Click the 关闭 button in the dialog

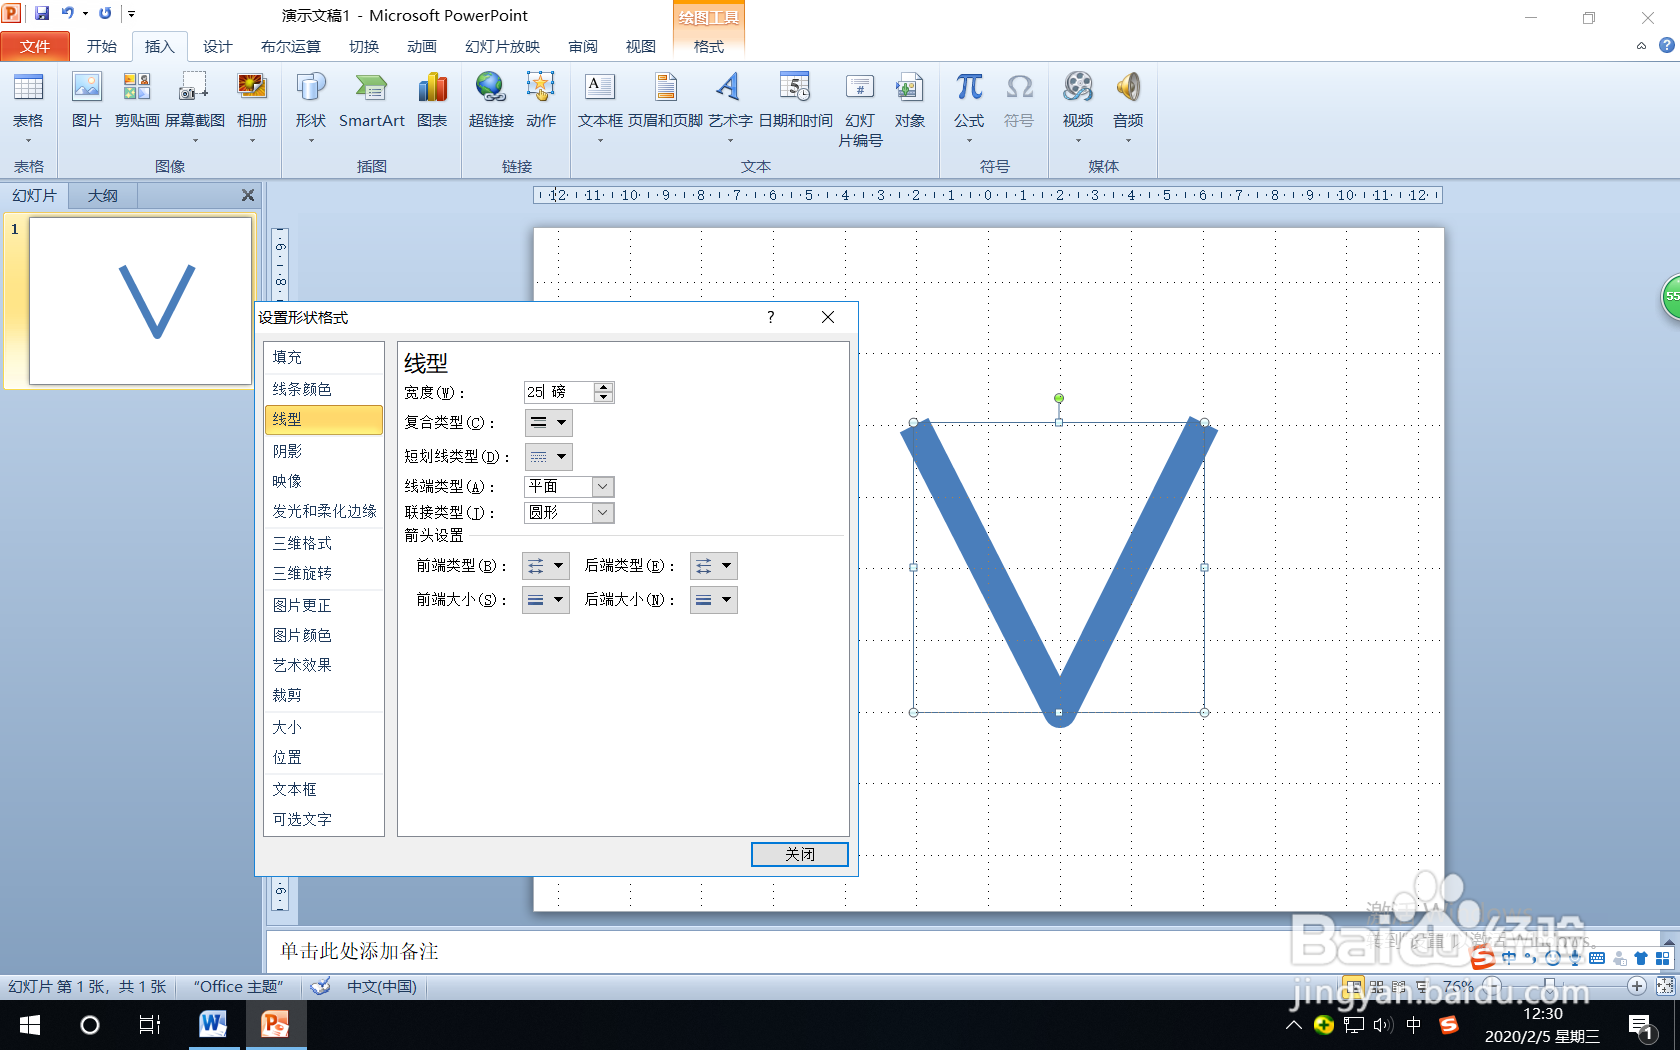pyautogui.click(x=799, y=854)
